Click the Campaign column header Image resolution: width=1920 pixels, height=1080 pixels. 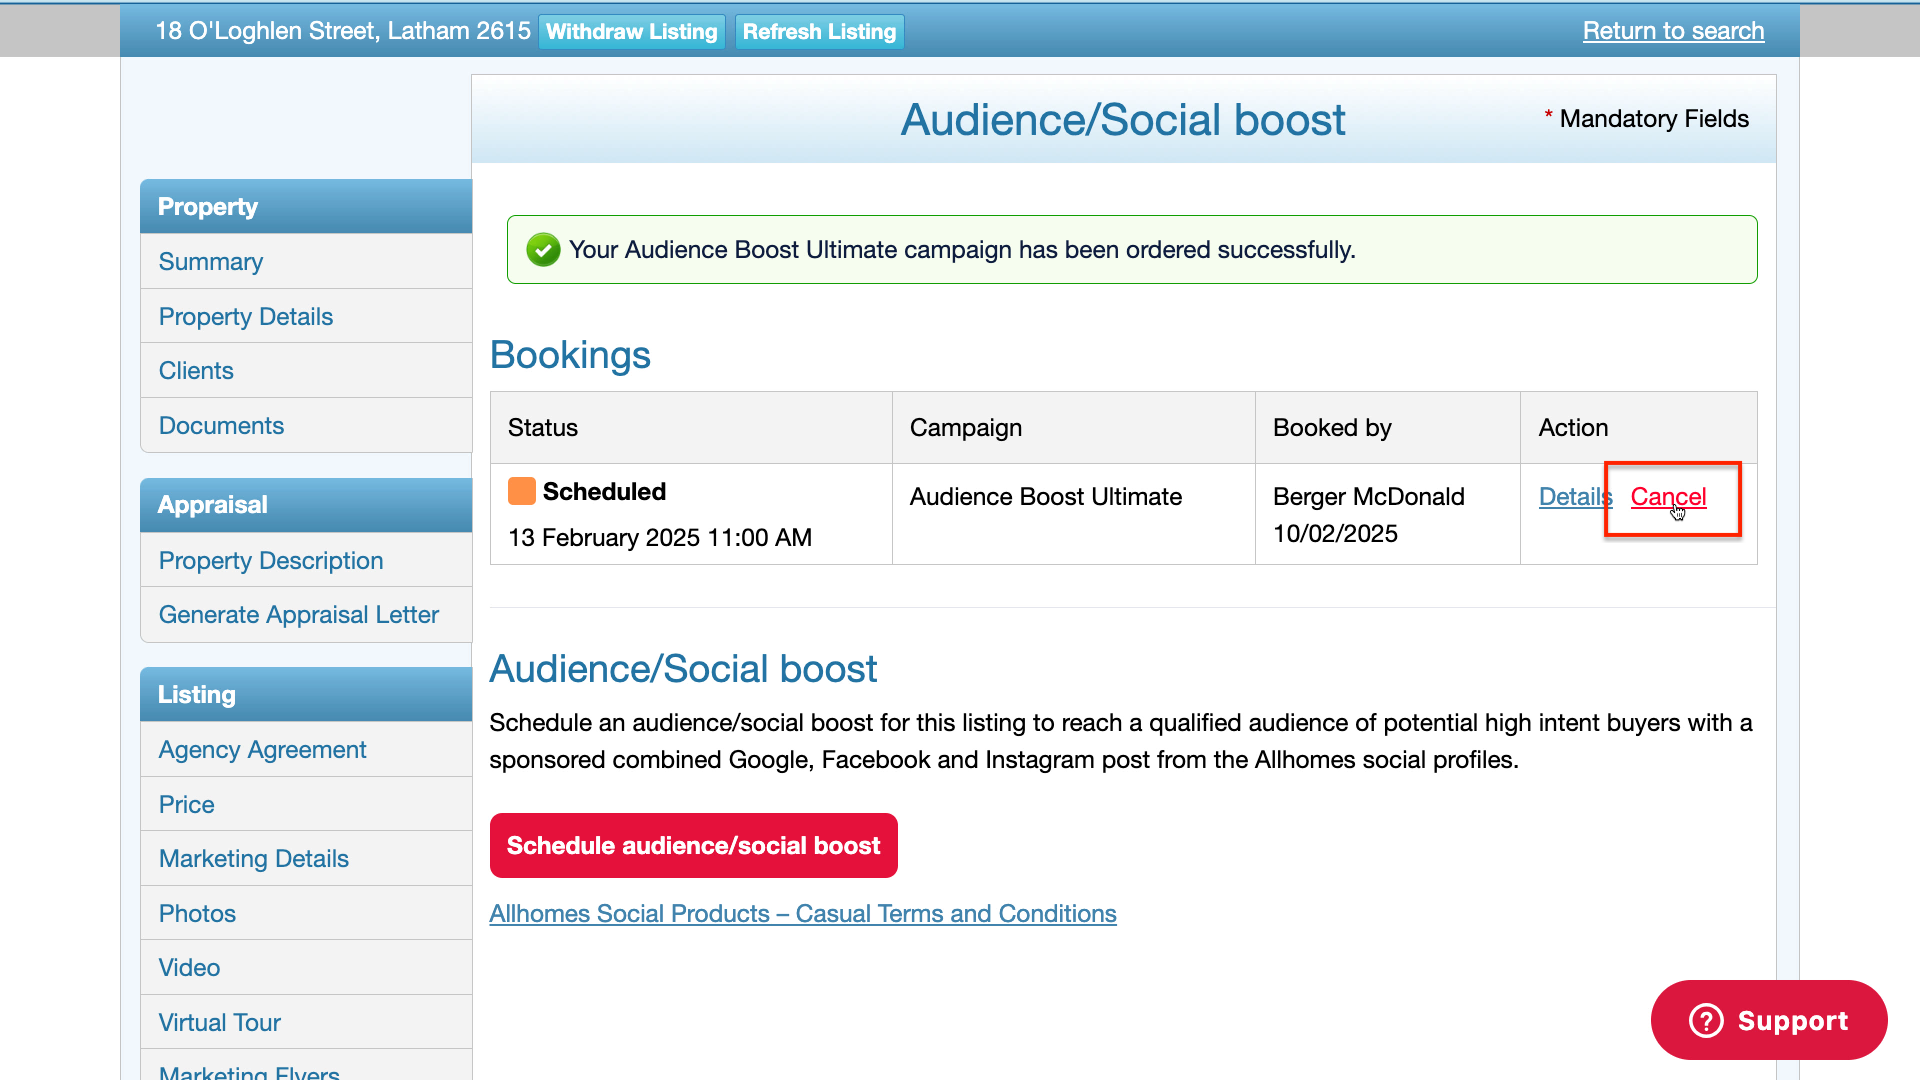point(1074,428)
